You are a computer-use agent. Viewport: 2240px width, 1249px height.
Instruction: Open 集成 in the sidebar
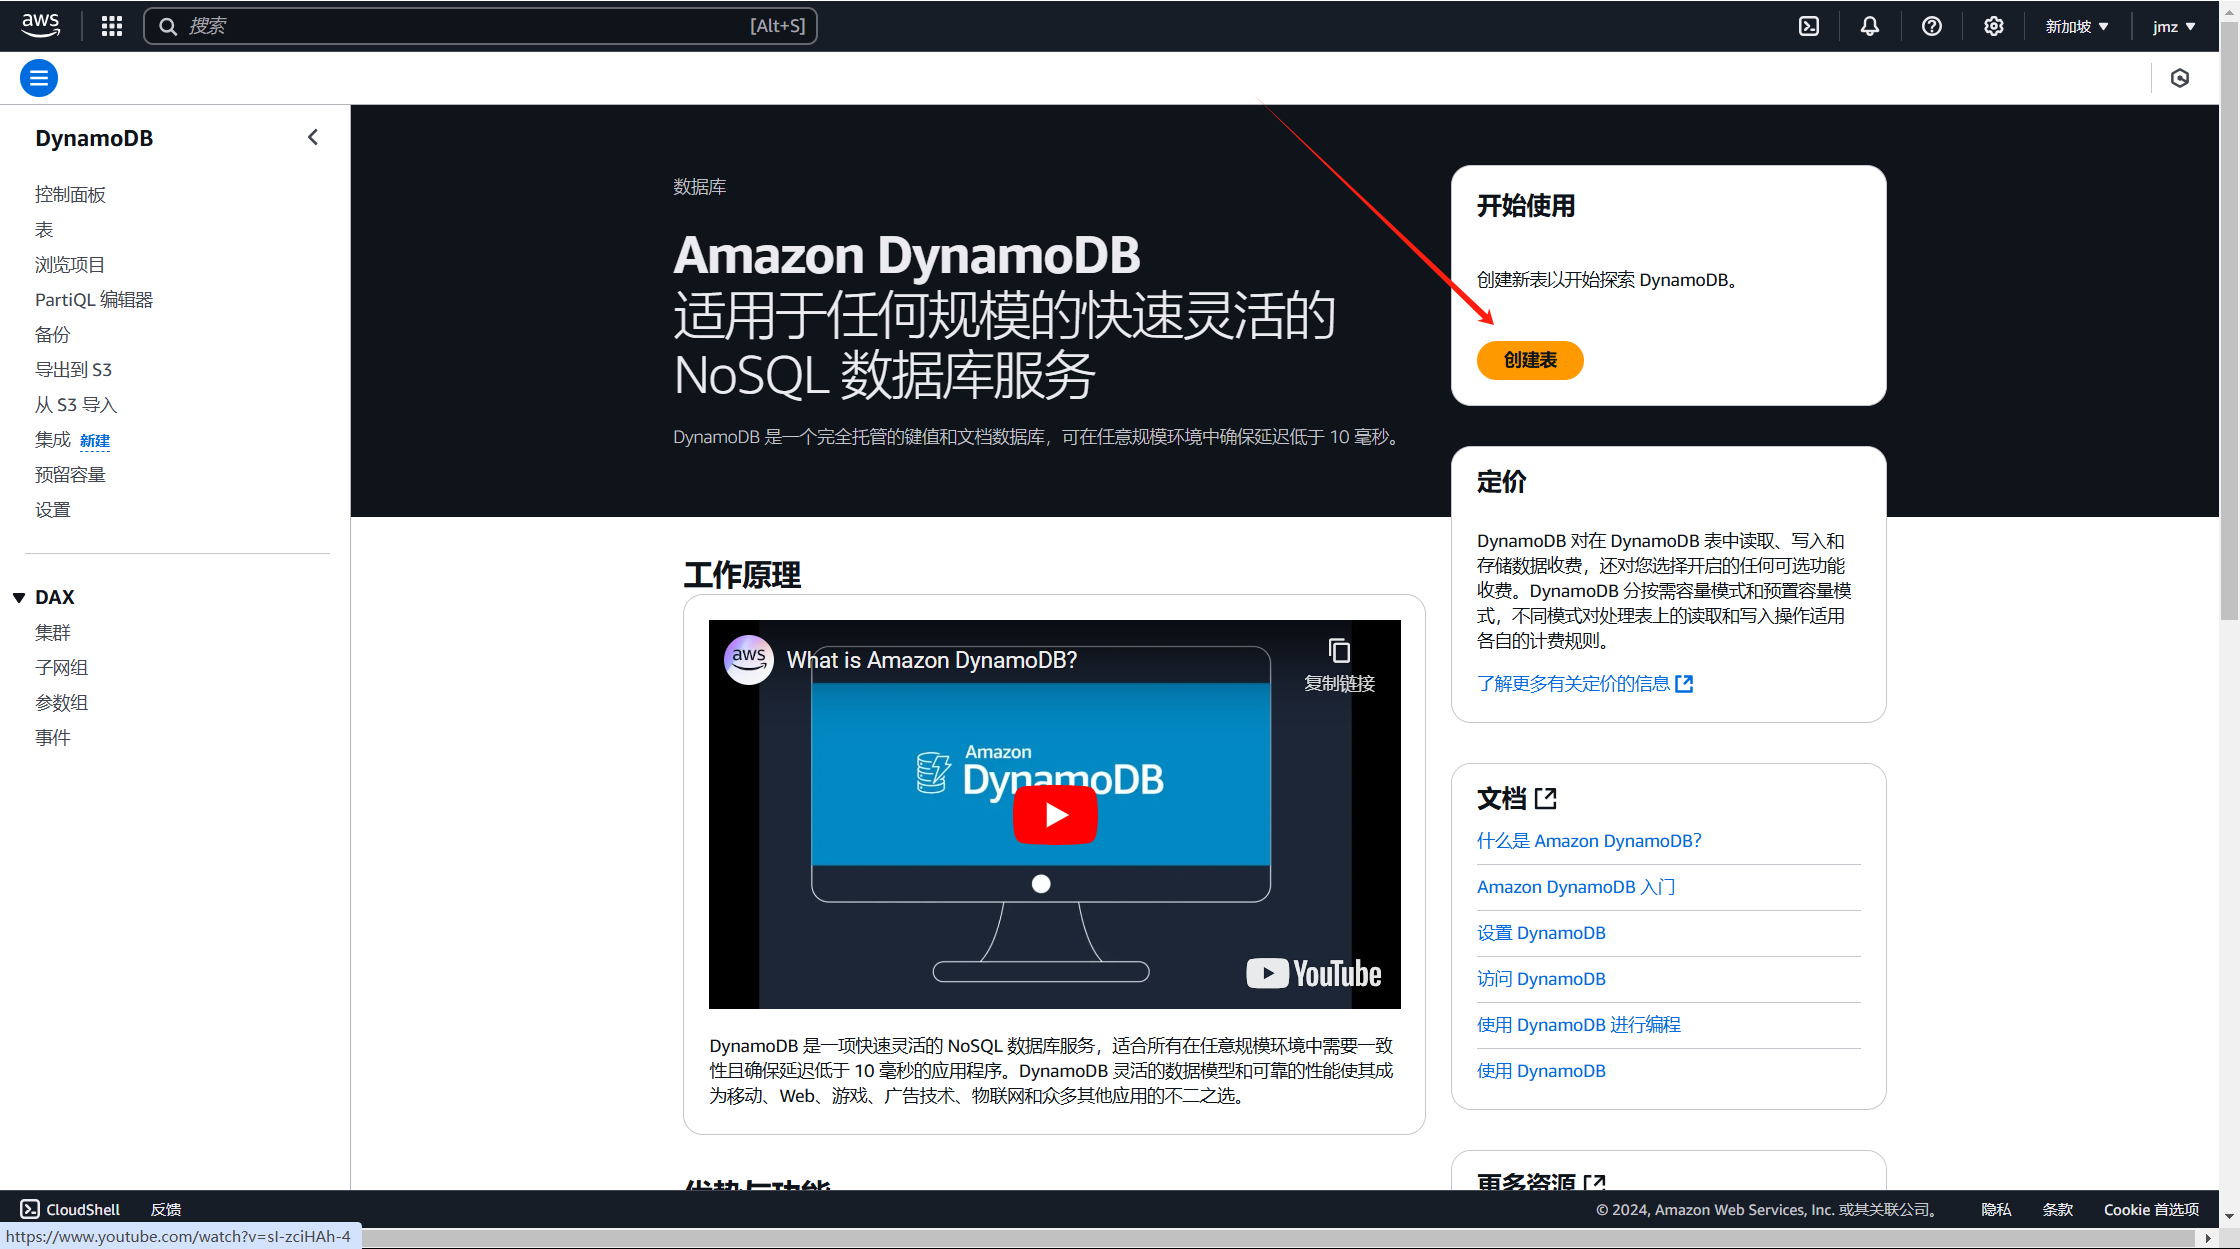[x=53, y=439]
